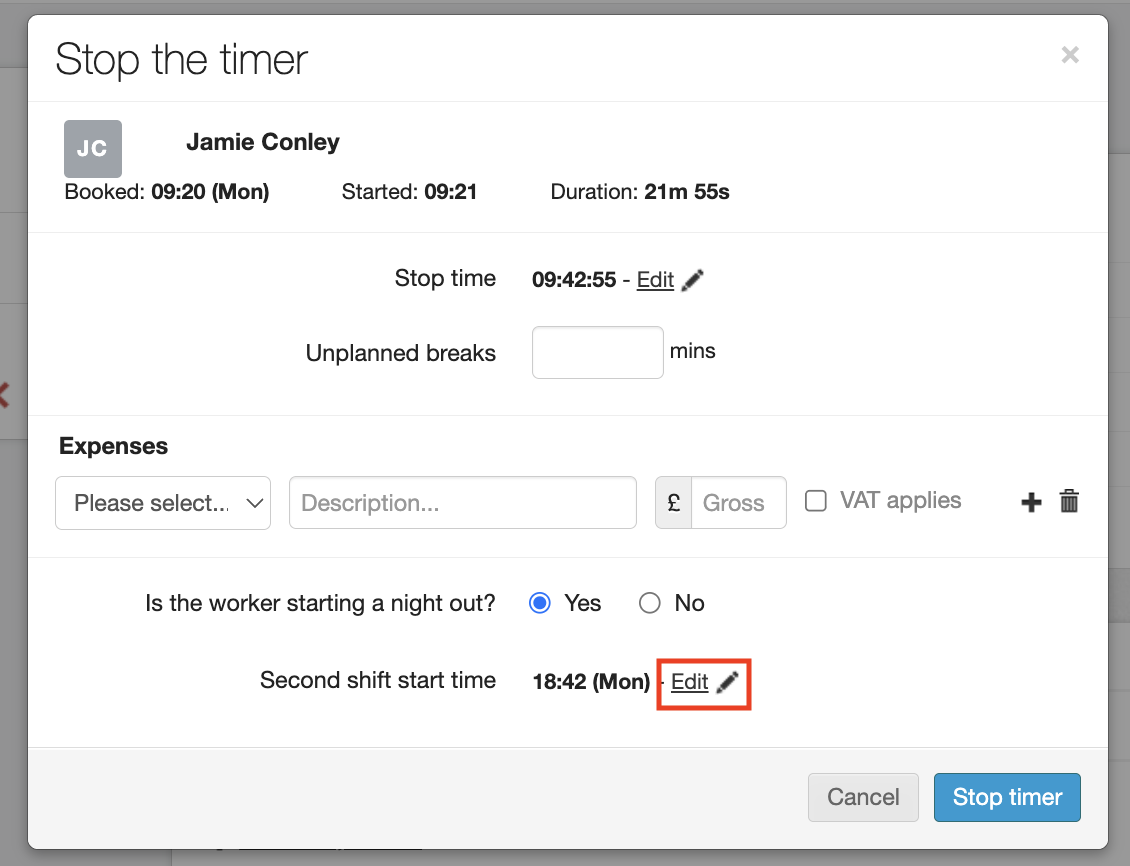This screenshot has width=1130, height=866.
Task: Open the expense type 'Please select...' dropdown
Action: (163, 502)
